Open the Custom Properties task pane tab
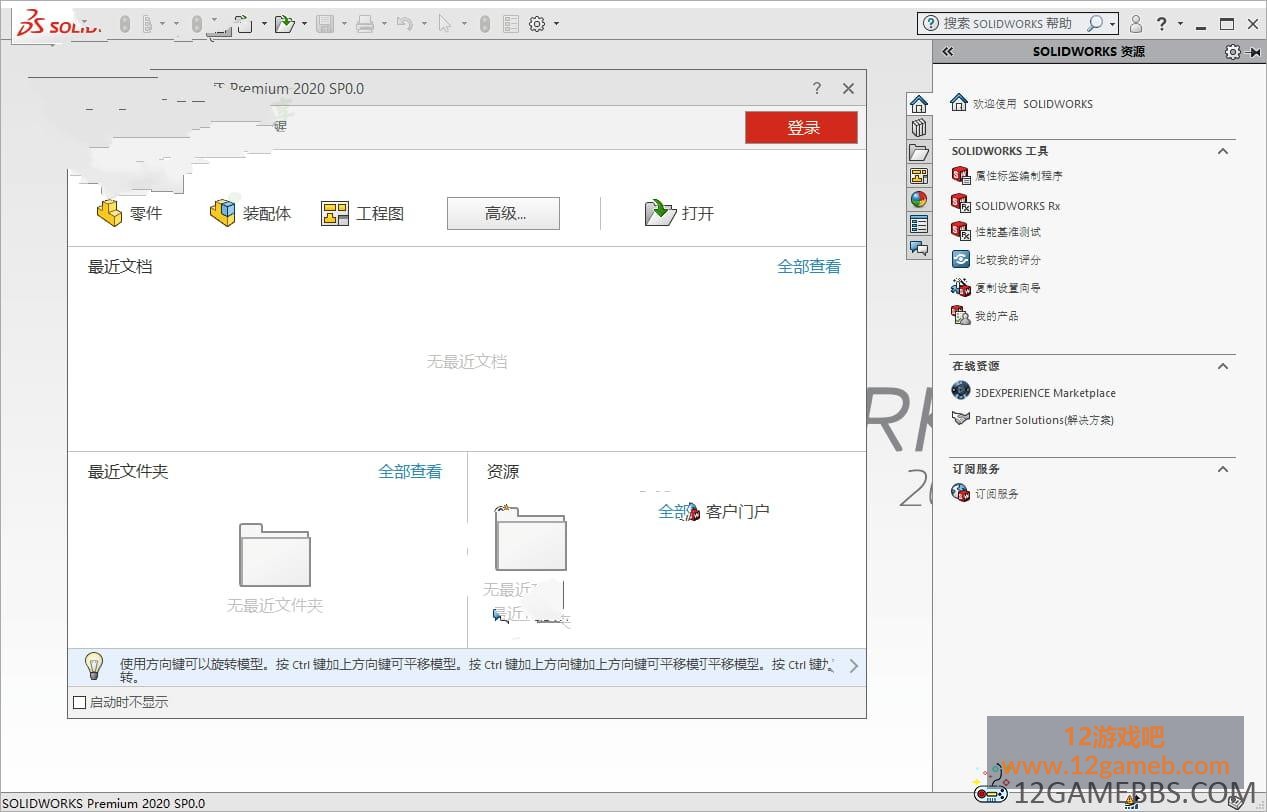The width and height of the screenshot is (1267, 812). click(919, 225)
